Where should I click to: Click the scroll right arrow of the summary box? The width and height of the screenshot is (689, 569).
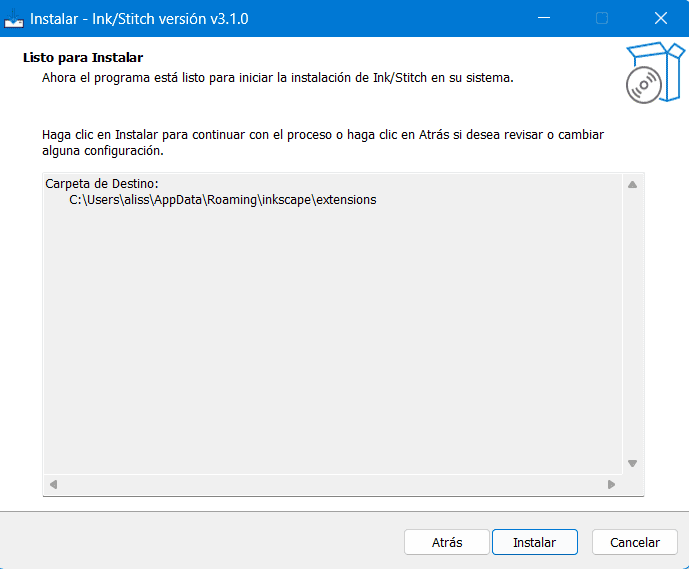pyautogui.click(x=611, y=484)
